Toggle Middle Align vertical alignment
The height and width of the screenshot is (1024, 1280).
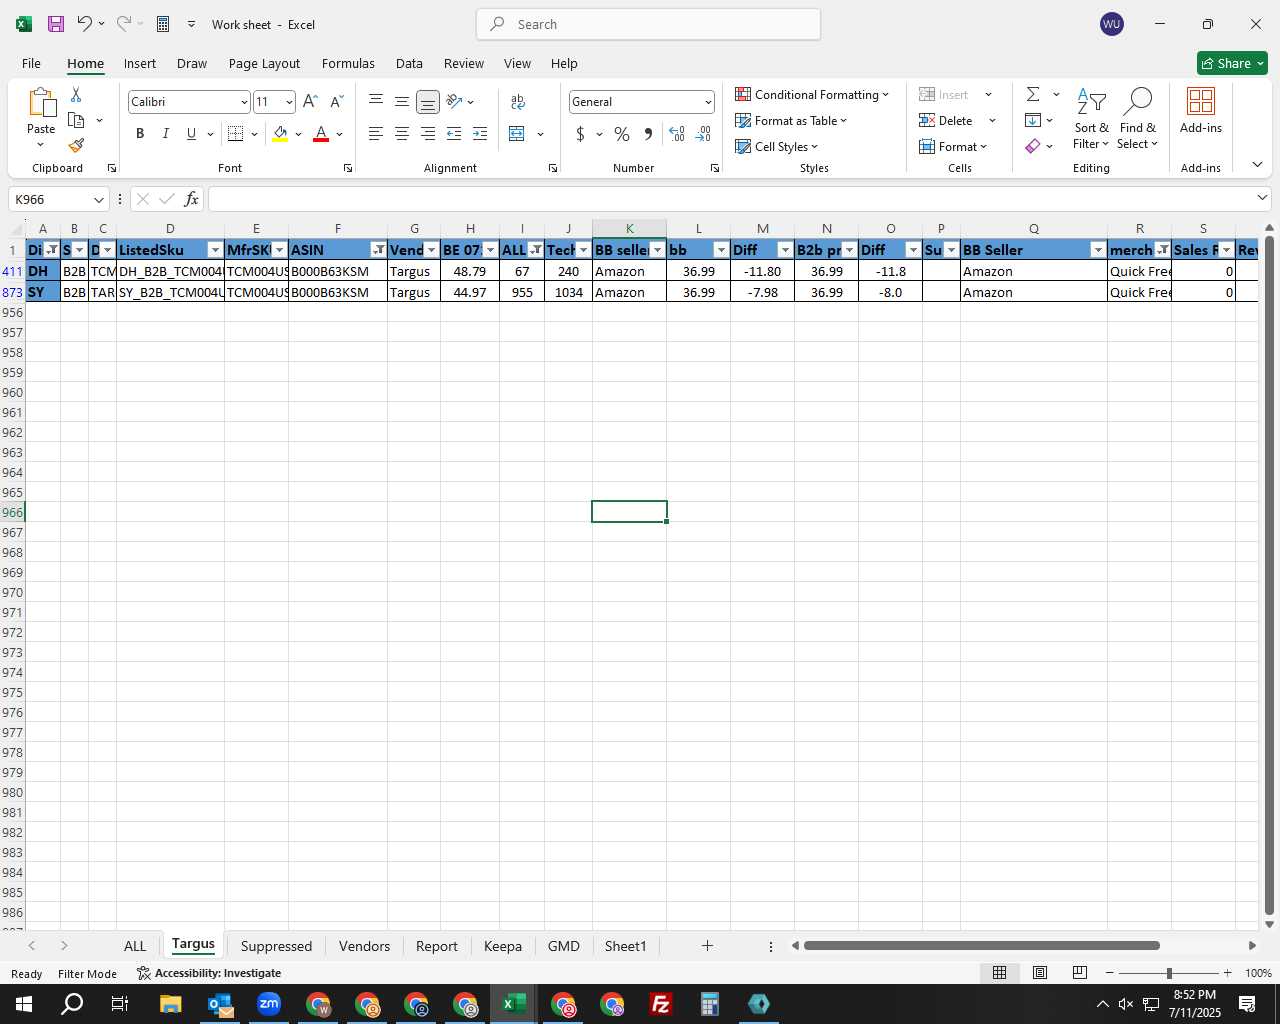402,102
